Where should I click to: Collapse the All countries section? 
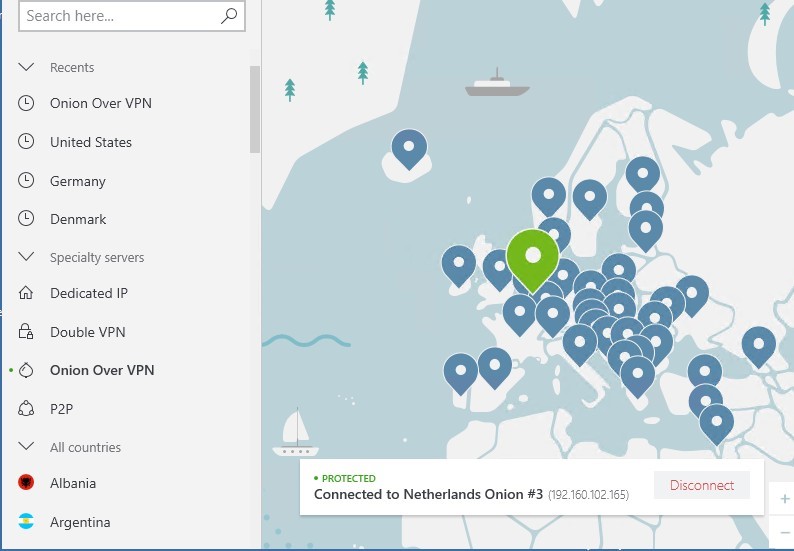(x=27, y=448)
